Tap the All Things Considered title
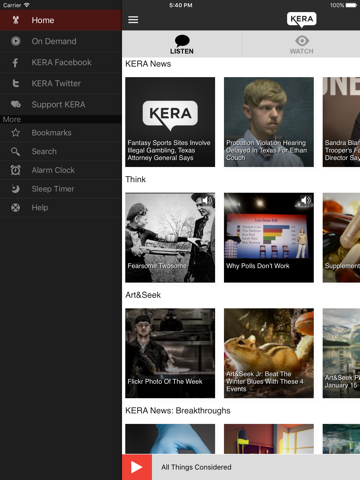This screenshot has width=360, height=480. (x=196, y=467)
